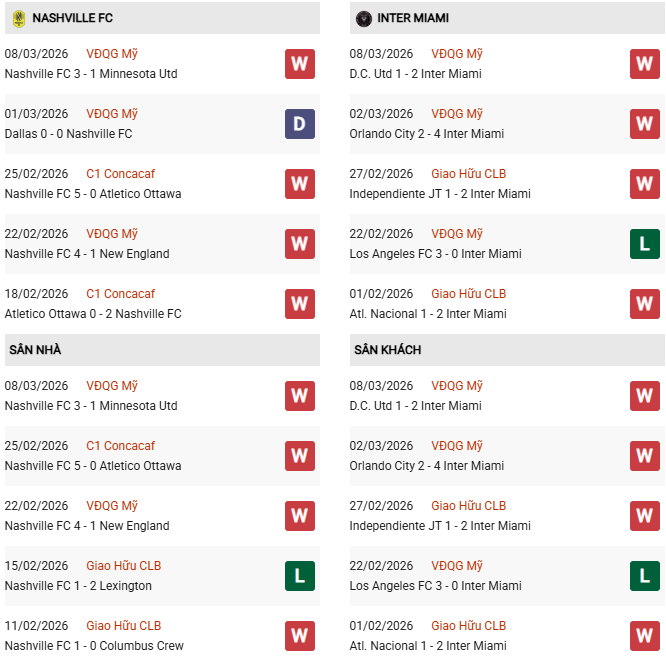Open Giao Hữu CLB link dated 11/02/2026
The width and height of the screenshot is (666, 661).
pos(123,626)
